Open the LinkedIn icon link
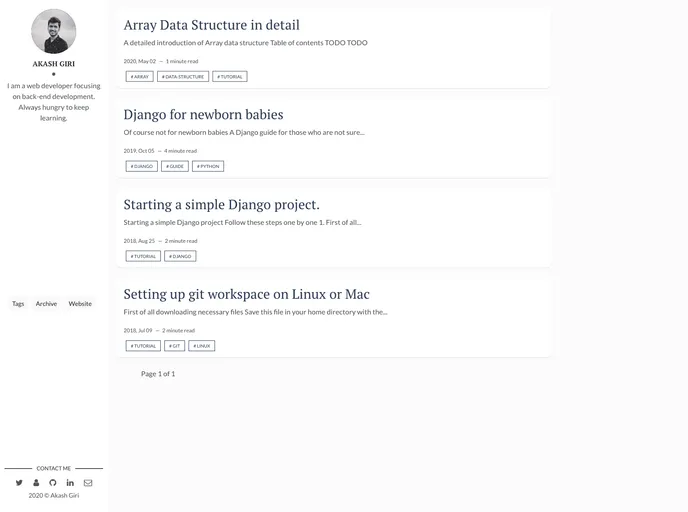This screenshot has width=688, height=512. (x=70, y=483)
